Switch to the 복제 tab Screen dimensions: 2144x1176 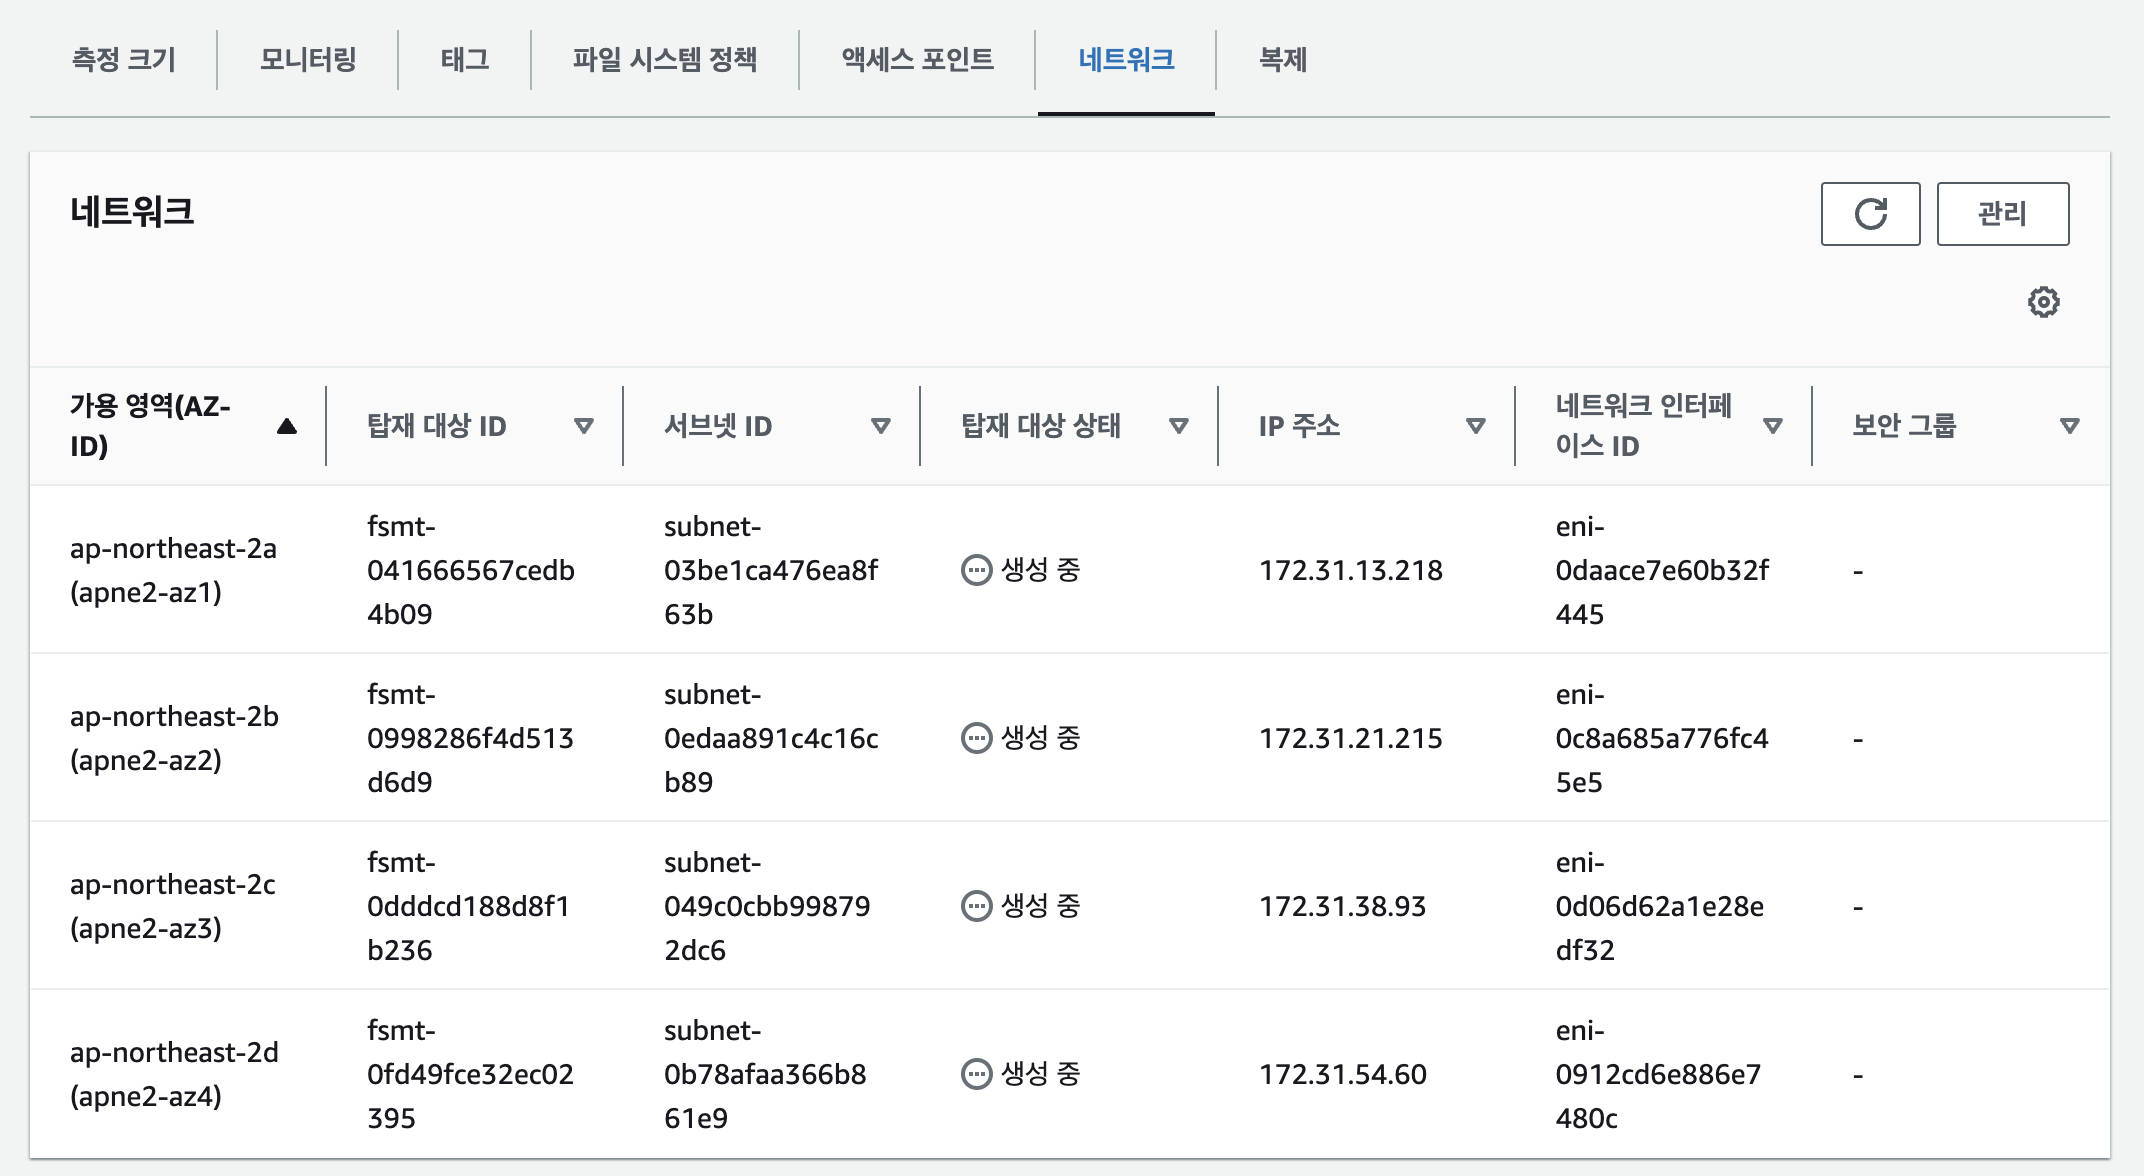[x=1282, y=60]
